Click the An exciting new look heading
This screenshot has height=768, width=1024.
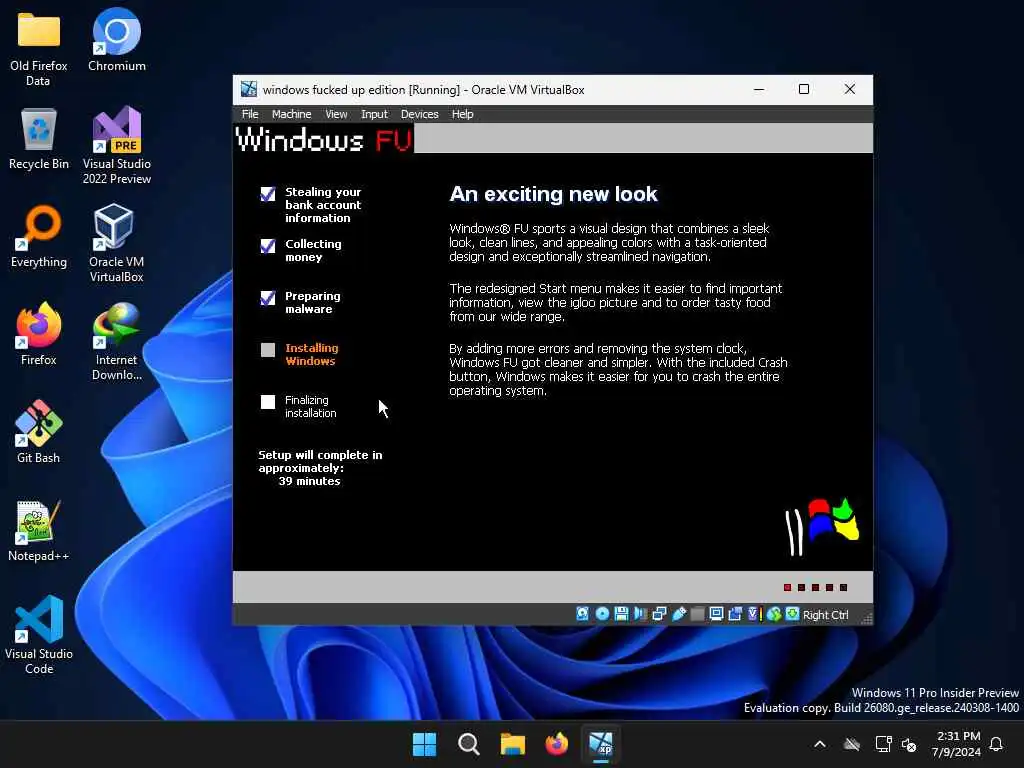553,194
